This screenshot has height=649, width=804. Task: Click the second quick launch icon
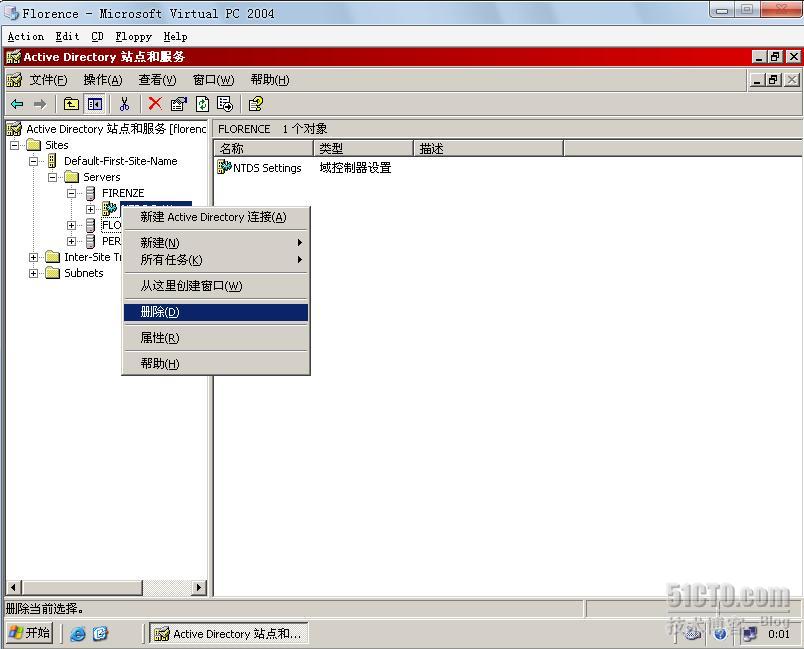click(x=100, y=634)
